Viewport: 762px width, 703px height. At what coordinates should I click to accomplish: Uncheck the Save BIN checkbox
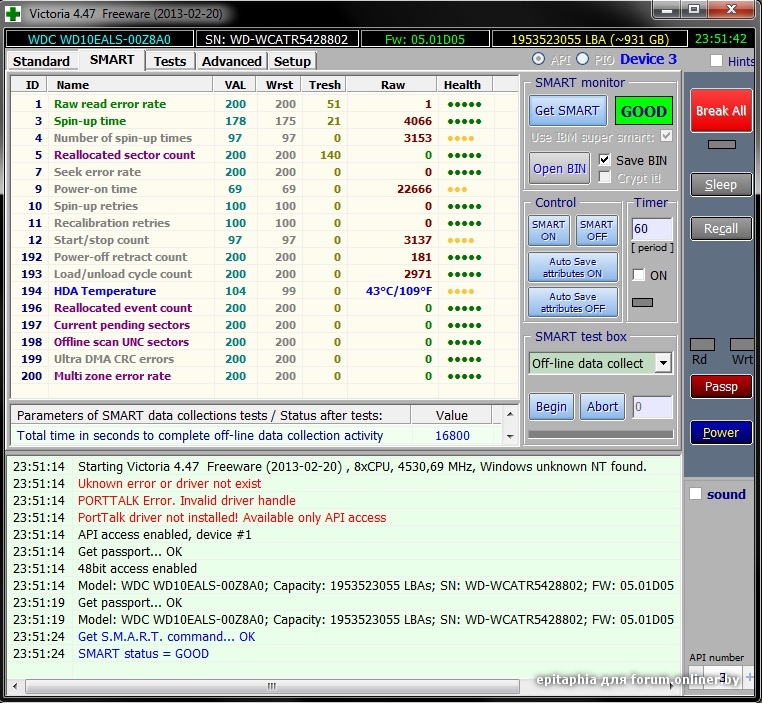coord(604,160)
